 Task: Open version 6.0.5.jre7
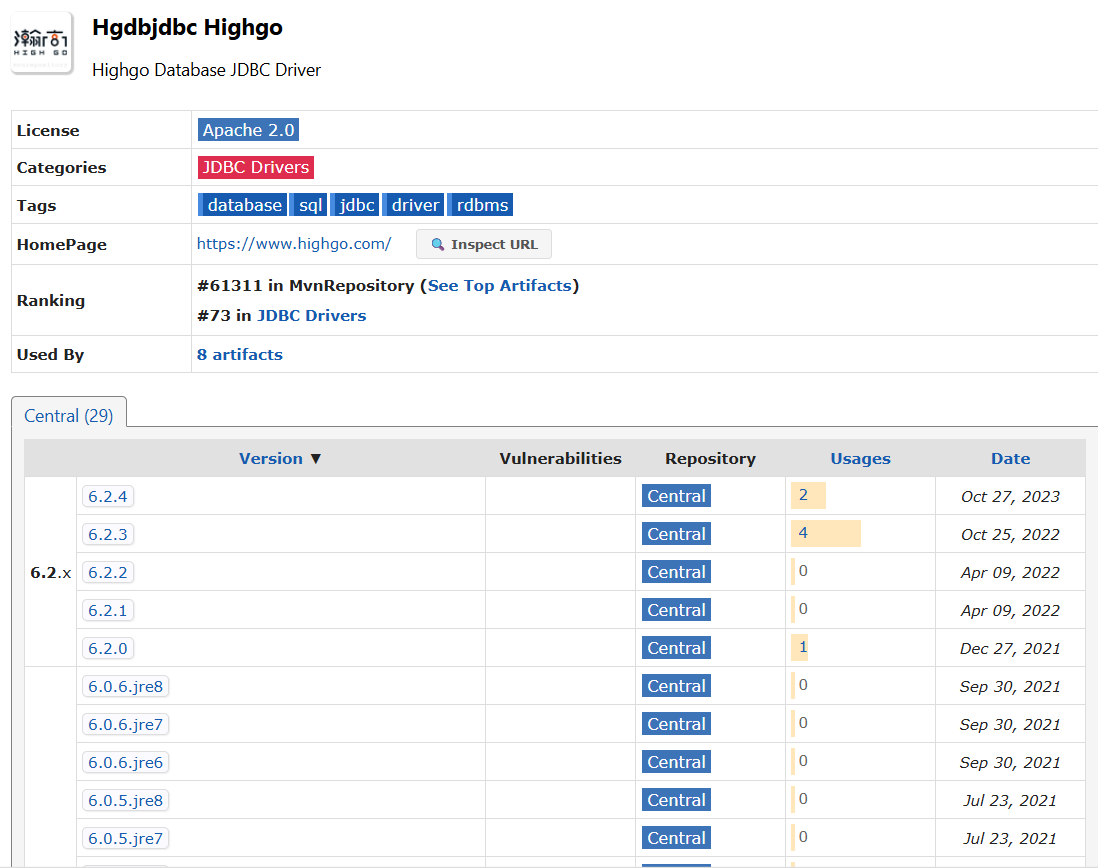pos(125,838)
